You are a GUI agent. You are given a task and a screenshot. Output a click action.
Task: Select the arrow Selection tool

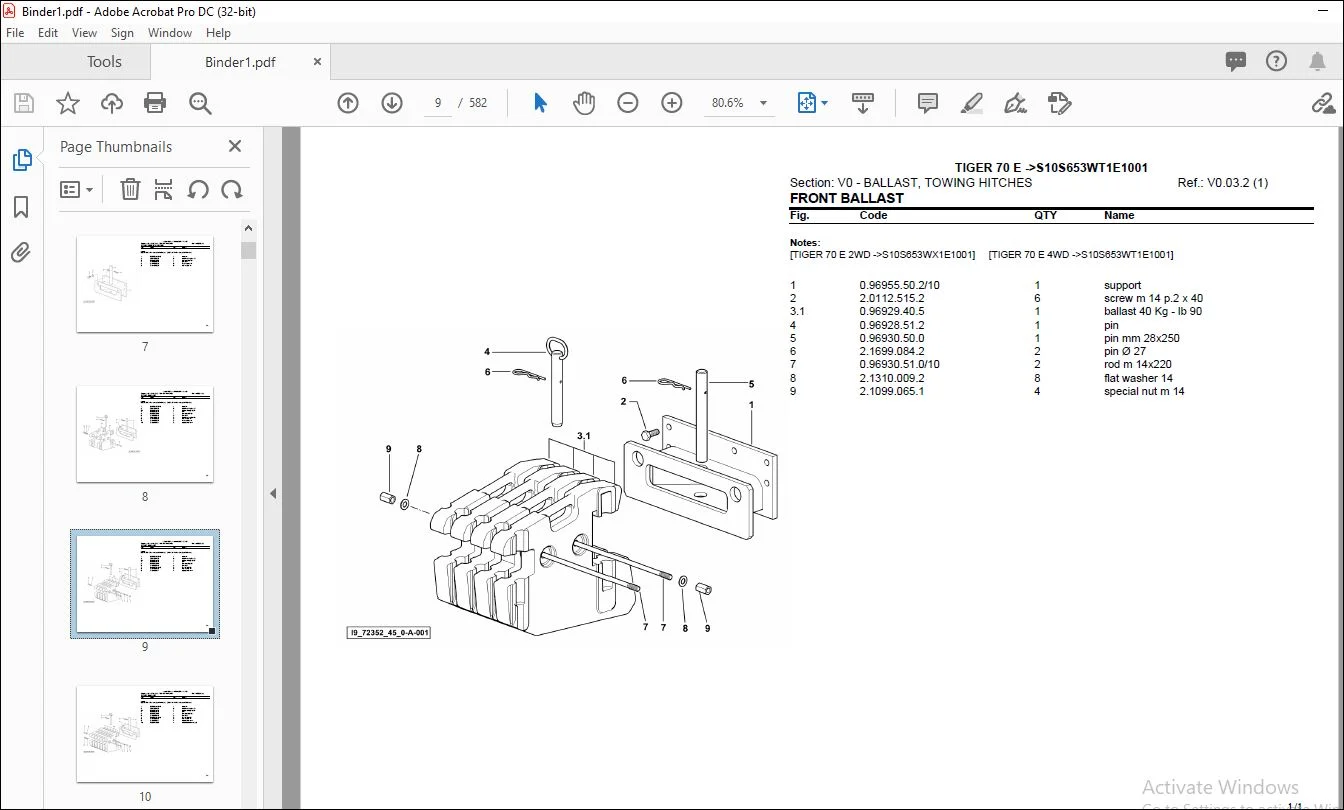point(540,103)
